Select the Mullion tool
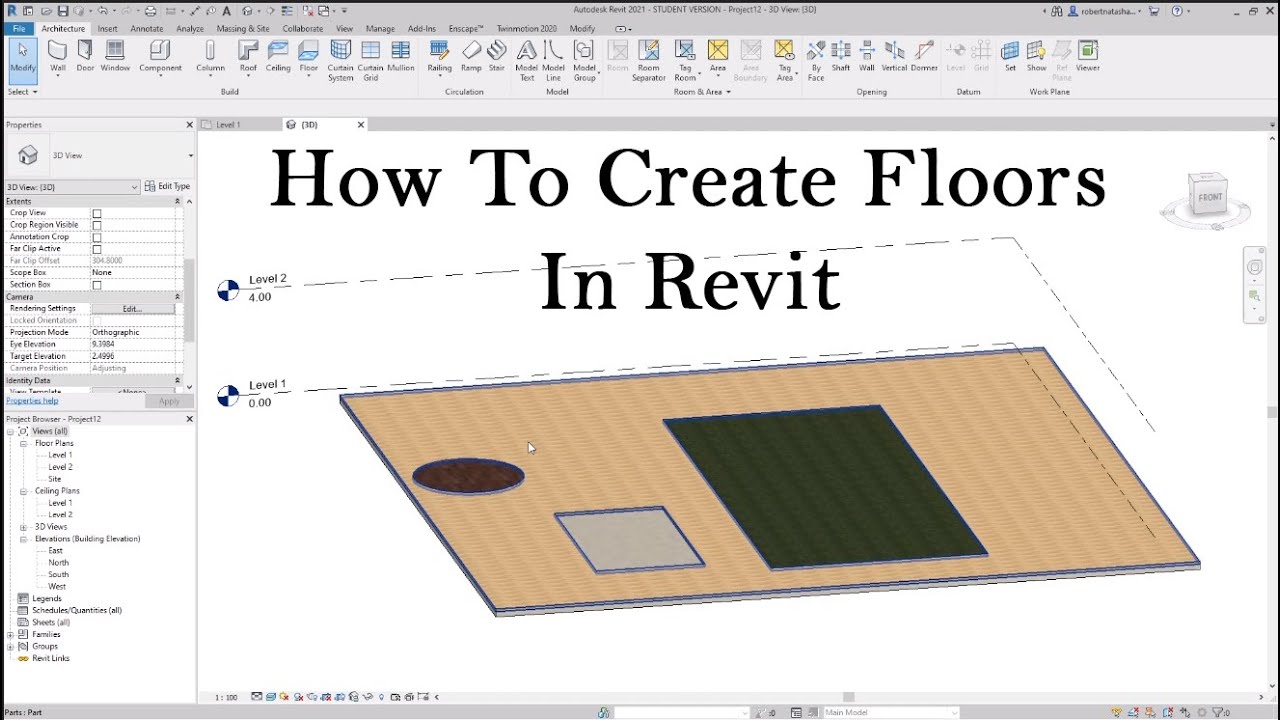1280x720 pixels. [x=401, y=57]
